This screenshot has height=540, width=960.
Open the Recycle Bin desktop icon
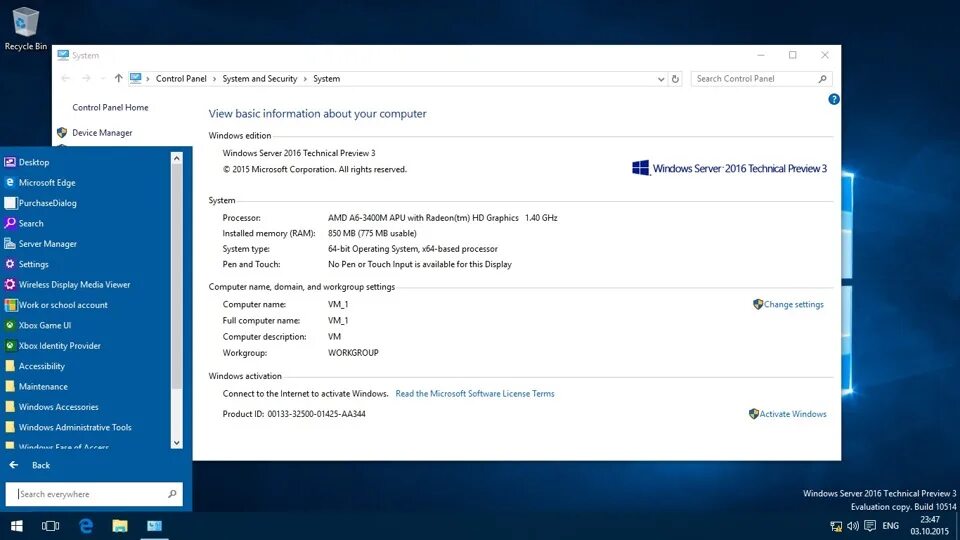point(25,29)
